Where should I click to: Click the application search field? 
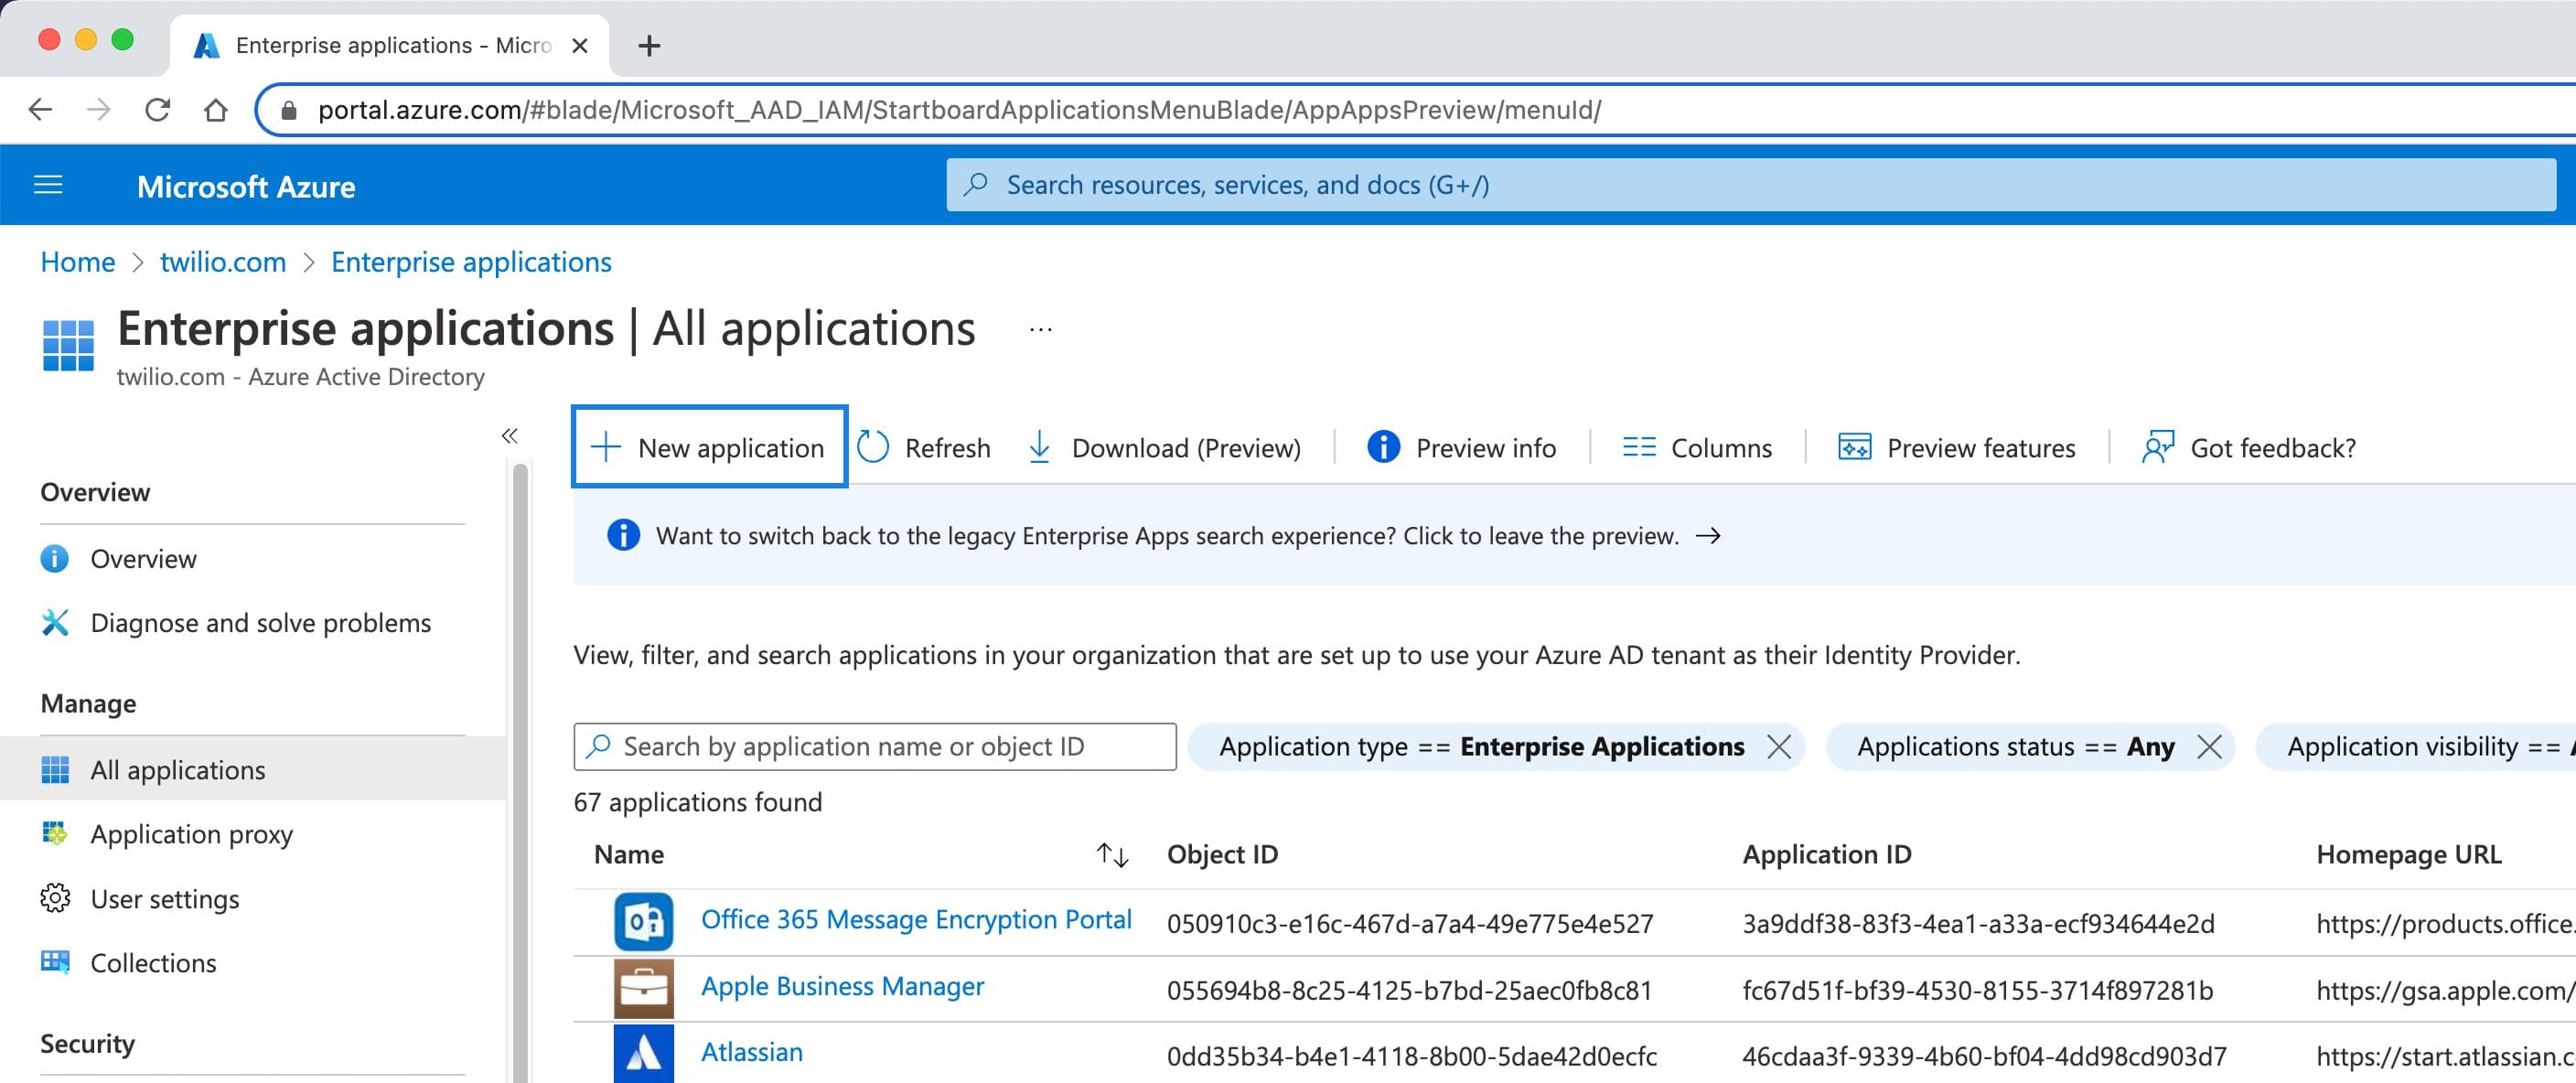pyautogui.click(x=874, y=746)
